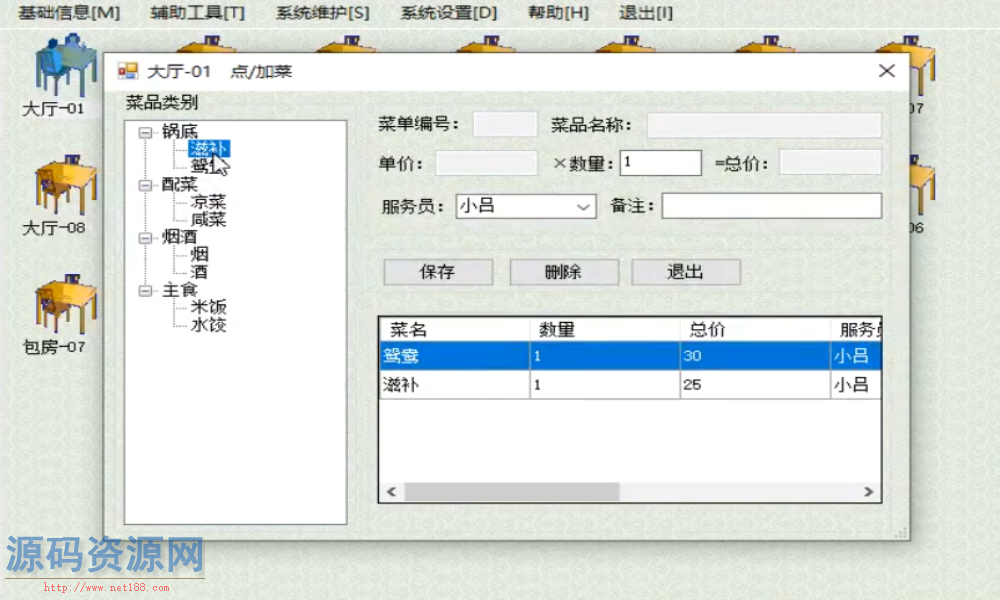Open the 系统设置[D] menu
1000x600 pixels.
coord(448,13)
